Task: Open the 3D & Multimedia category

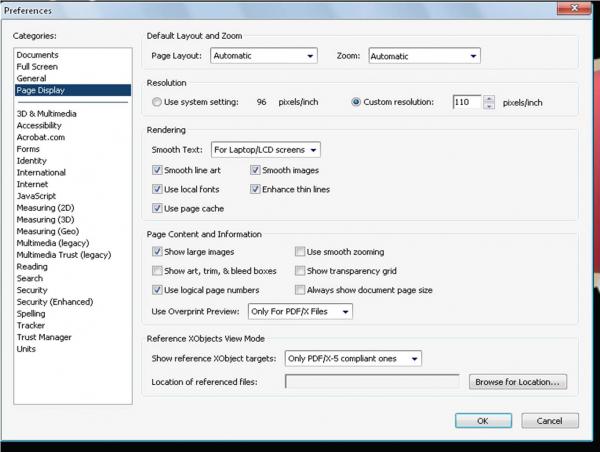Action: tap(46, 114)
